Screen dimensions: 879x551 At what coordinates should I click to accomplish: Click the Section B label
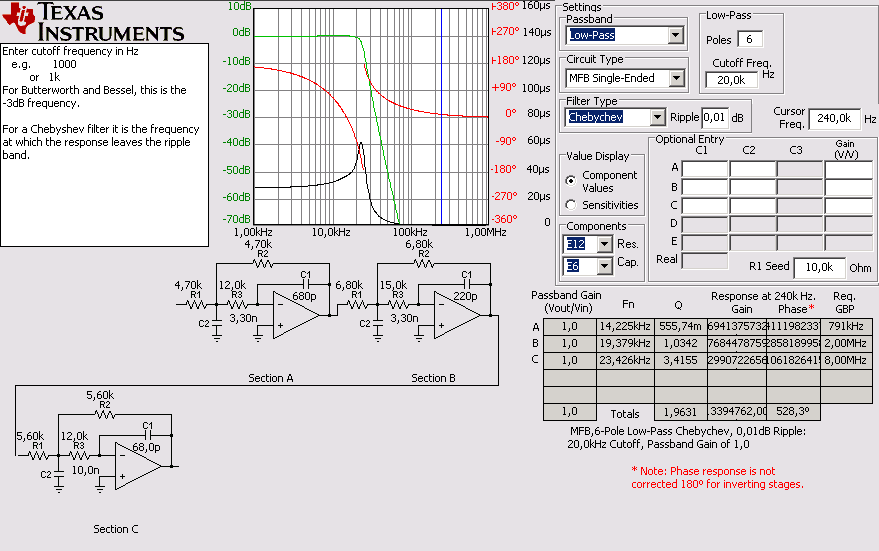click(x=433, y=378)
